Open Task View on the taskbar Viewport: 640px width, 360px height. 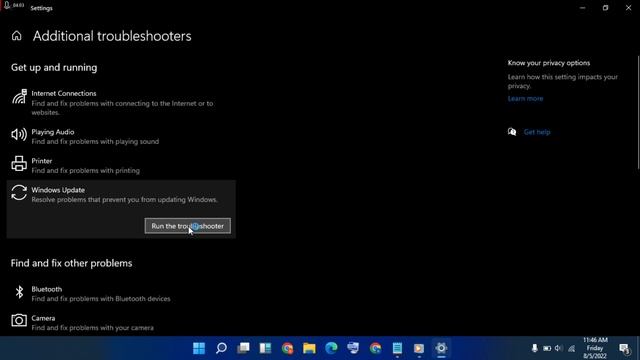tap(243, 348)
